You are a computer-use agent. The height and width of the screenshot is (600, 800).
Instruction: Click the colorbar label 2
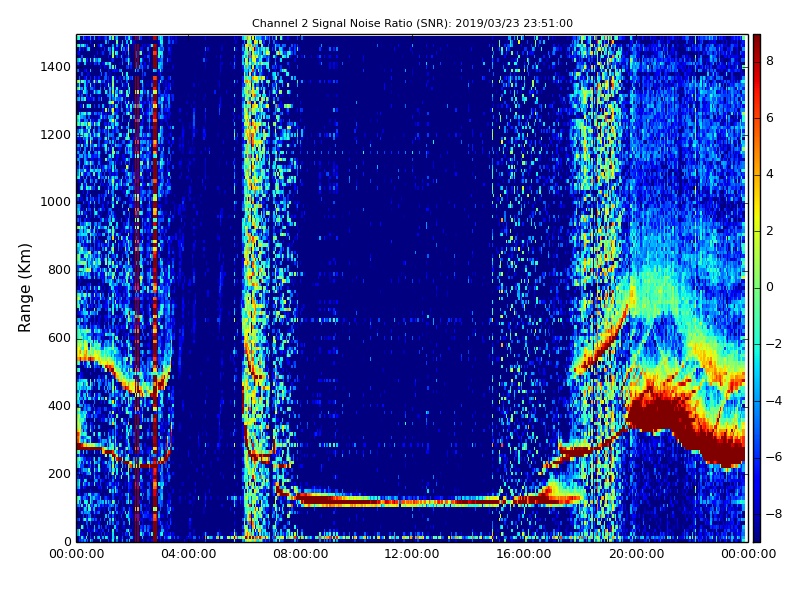pyautogui.click(x=770, y=231)
